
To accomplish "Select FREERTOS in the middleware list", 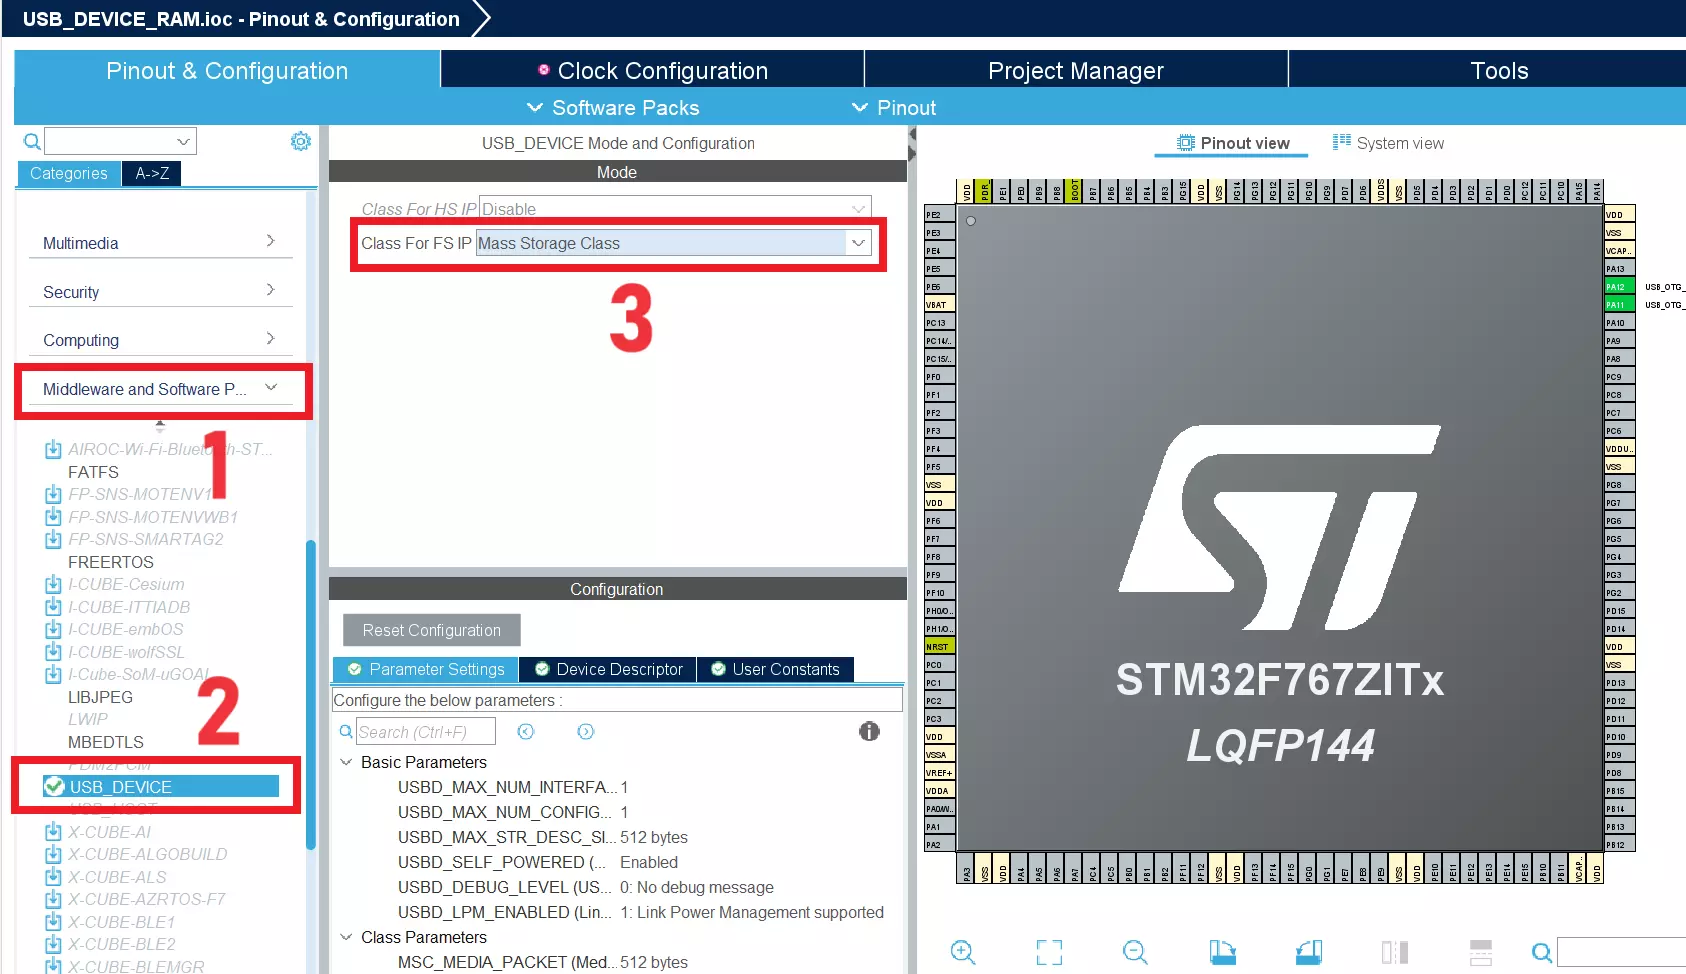I will (111, 562).
